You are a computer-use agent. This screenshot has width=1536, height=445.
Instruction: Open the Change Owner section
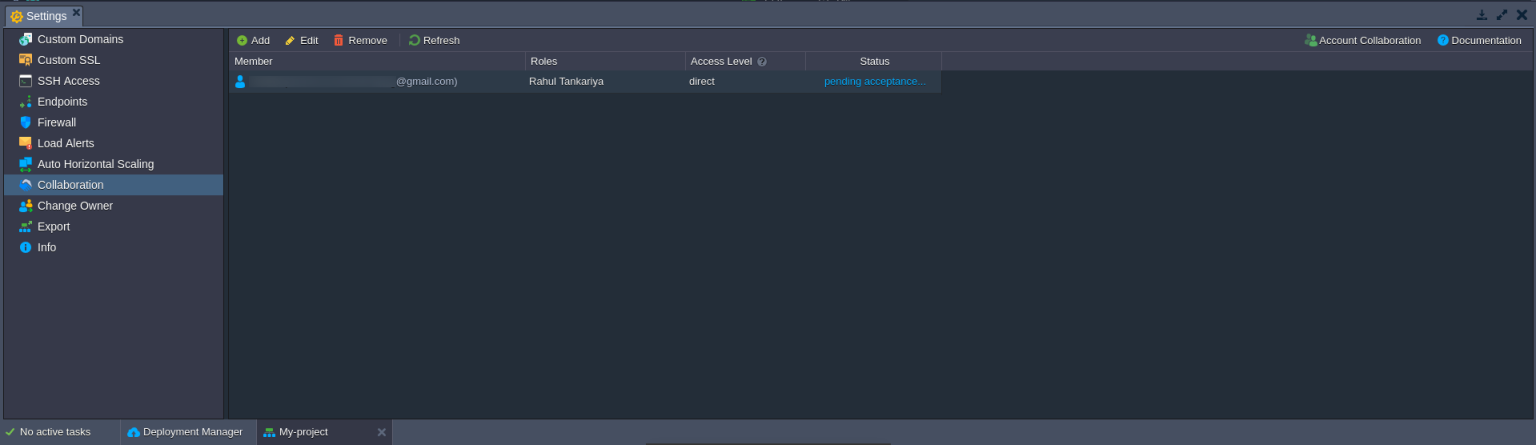pyautogui.click(x=75, y=206)
